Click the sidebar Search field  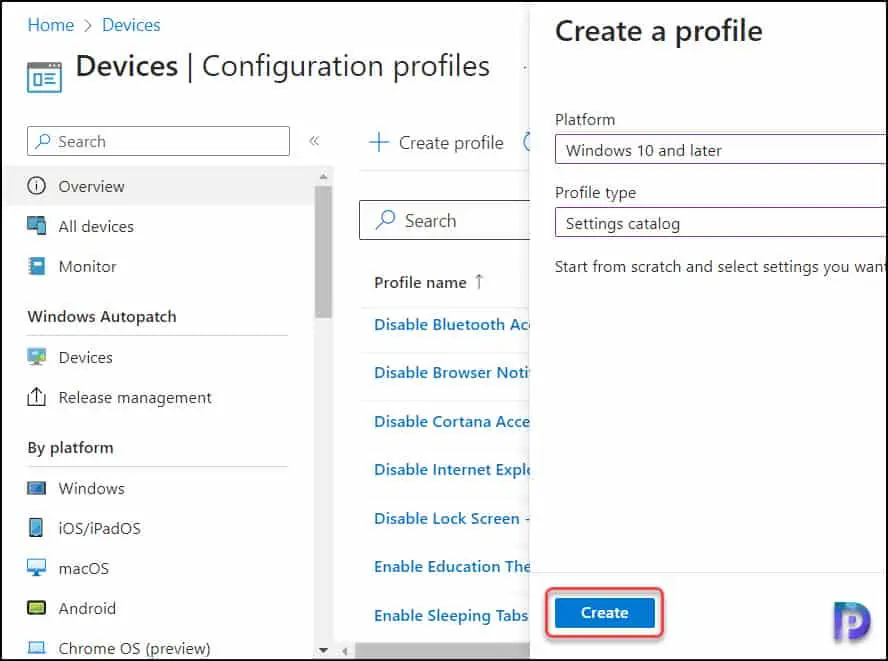(x=158, y=141)
